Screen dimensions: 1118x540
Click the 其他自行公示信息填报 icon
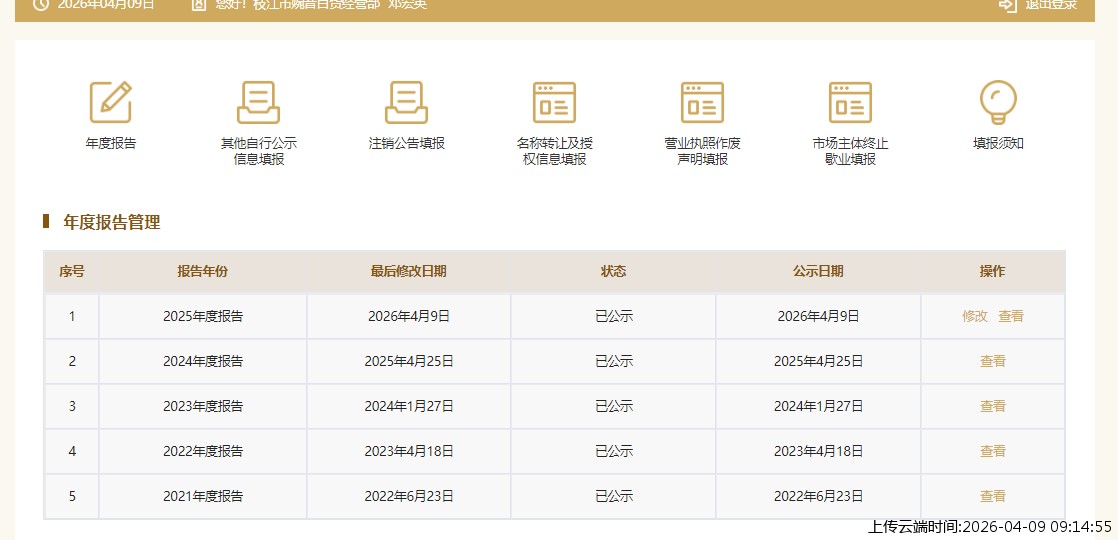pyautogui.click(x=259, y=102)
